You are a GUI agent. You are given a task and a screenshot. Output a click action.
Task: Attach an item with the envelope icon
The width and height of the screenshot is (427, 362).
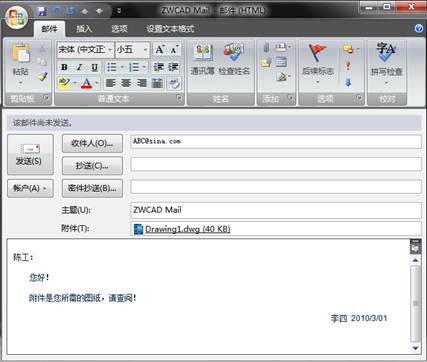(266, 62)
